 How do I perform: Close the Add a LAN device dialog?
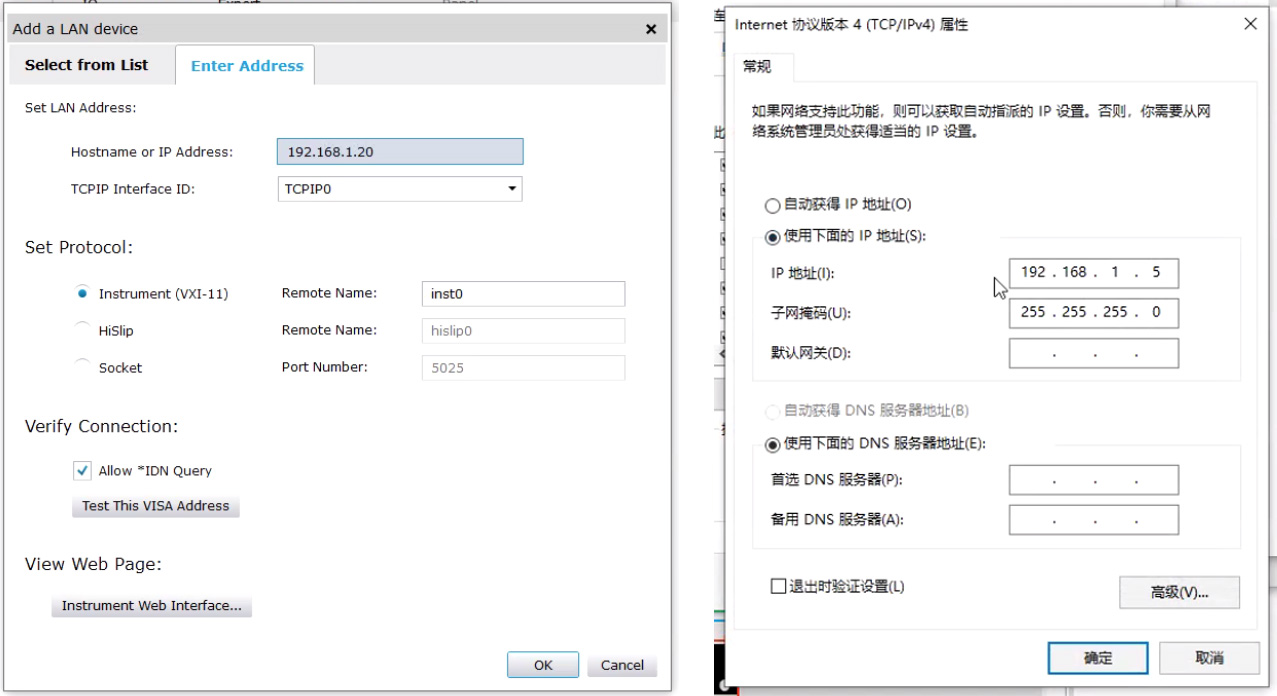point(651,30)
